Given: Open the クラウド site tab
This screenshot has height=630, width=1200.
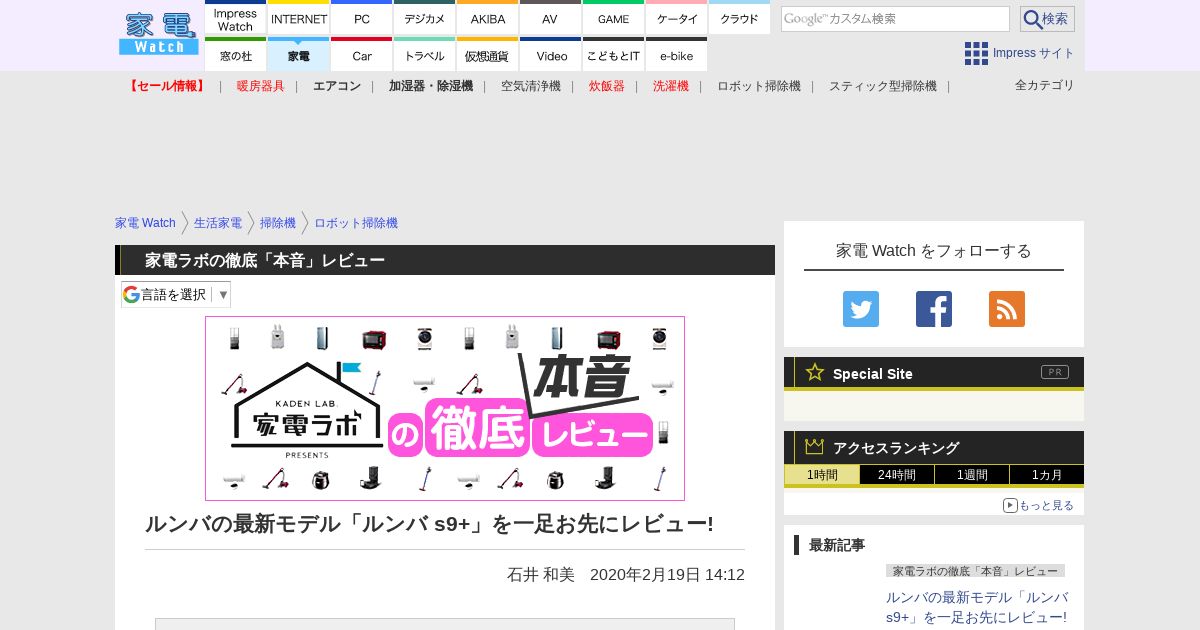Looking at the screenshot, I should tap(739, 19).
